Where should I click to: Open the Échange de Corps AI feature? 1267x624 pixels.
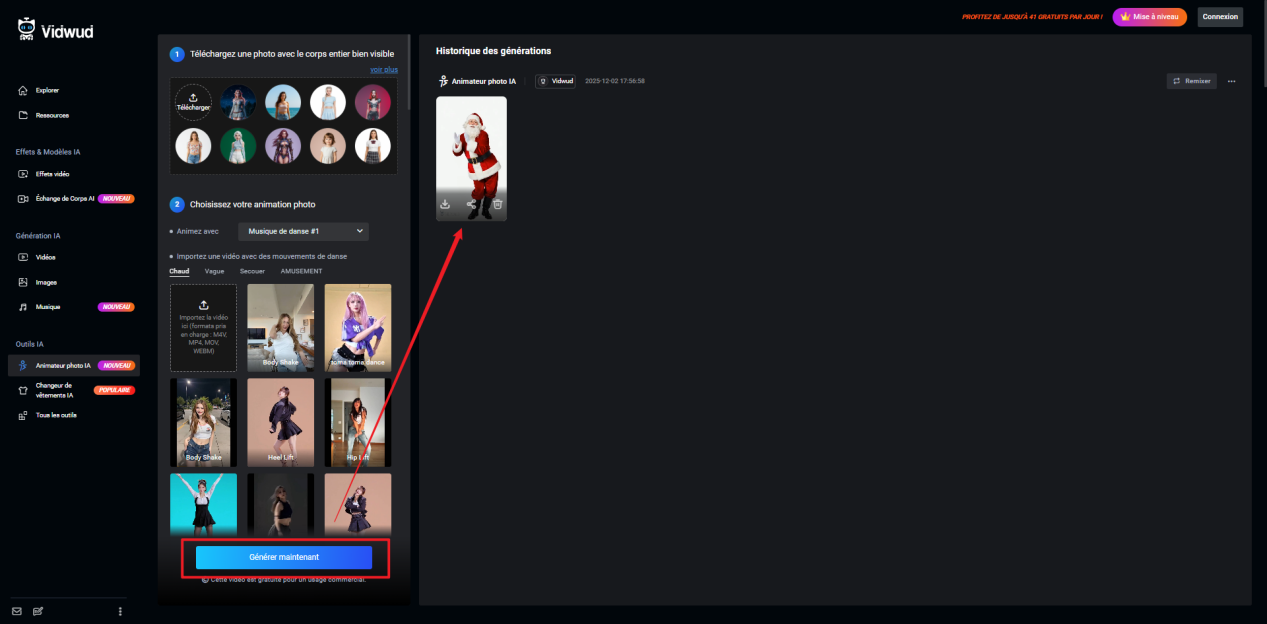(x=65, y=198)
